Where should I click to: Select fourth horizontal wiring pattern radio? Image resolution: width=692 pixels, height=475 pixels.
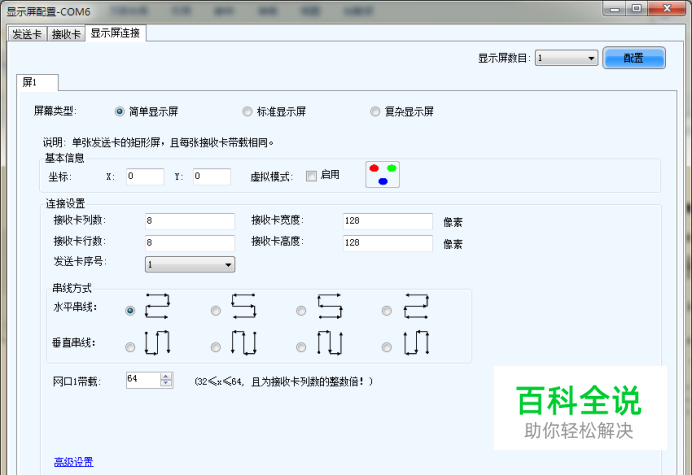tap(387, 311)
